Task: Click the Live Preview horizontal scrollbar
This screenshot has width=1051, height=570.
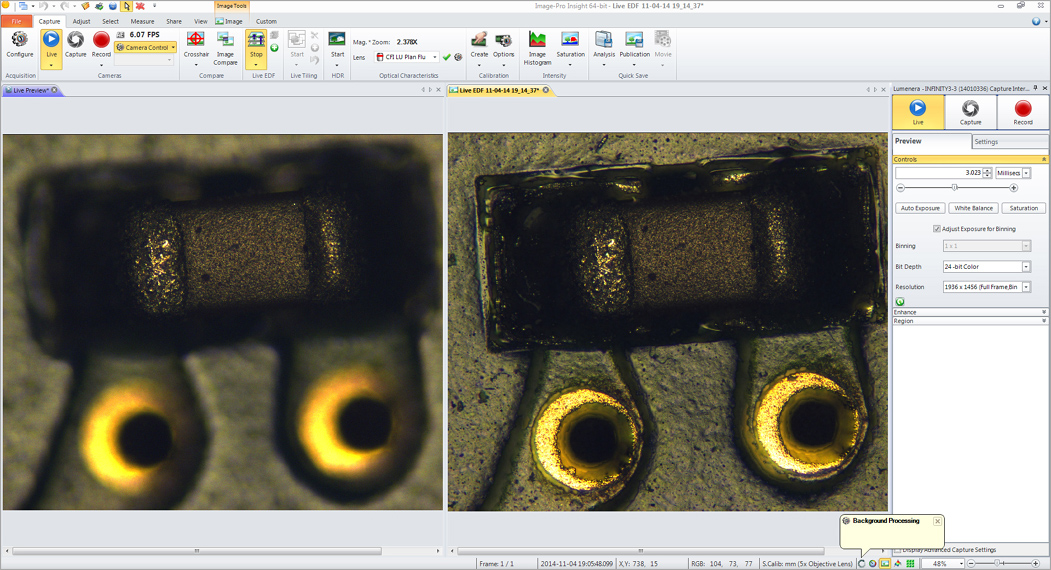Action: coord(197,551)
